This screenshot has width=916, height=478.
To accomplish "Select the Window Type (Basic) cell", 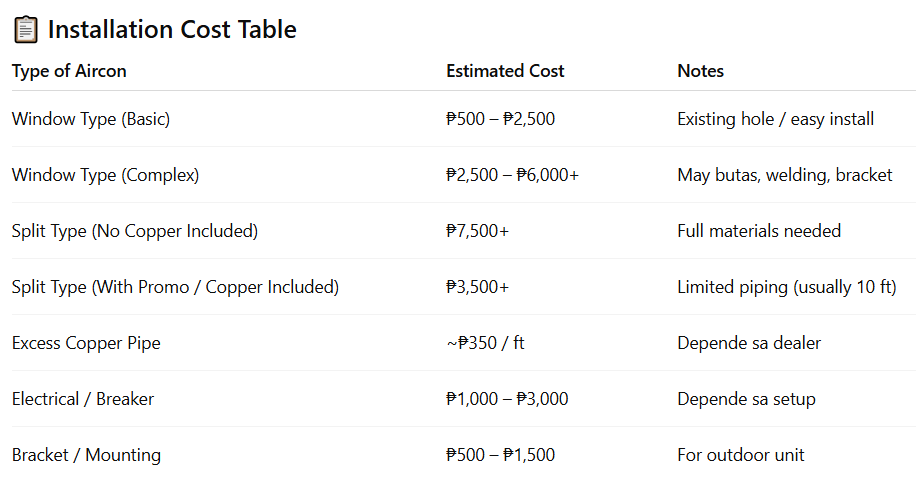I will coord(91,119).
